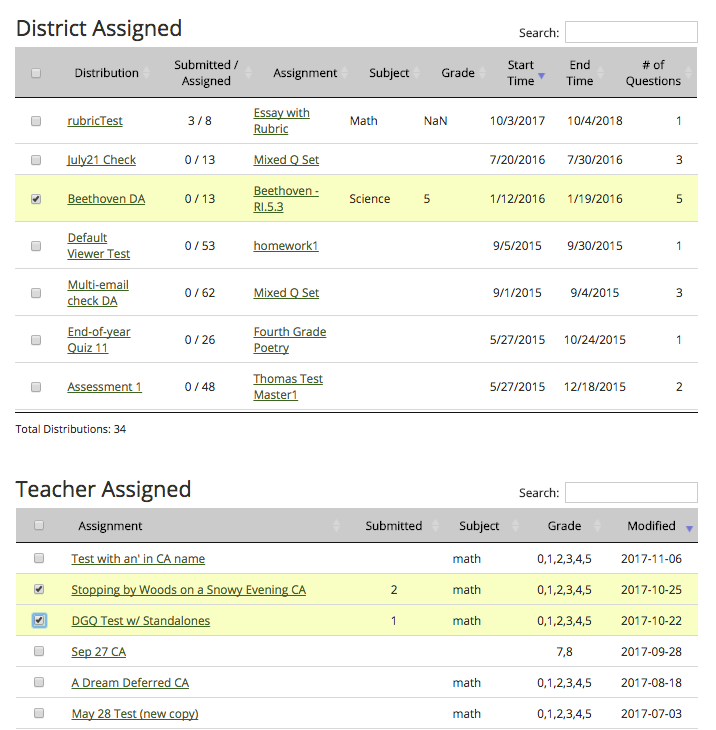The height and width of the screenshot is (730, 716).
Task: Open the Sep 27 CA link
Action: [99, 652]
